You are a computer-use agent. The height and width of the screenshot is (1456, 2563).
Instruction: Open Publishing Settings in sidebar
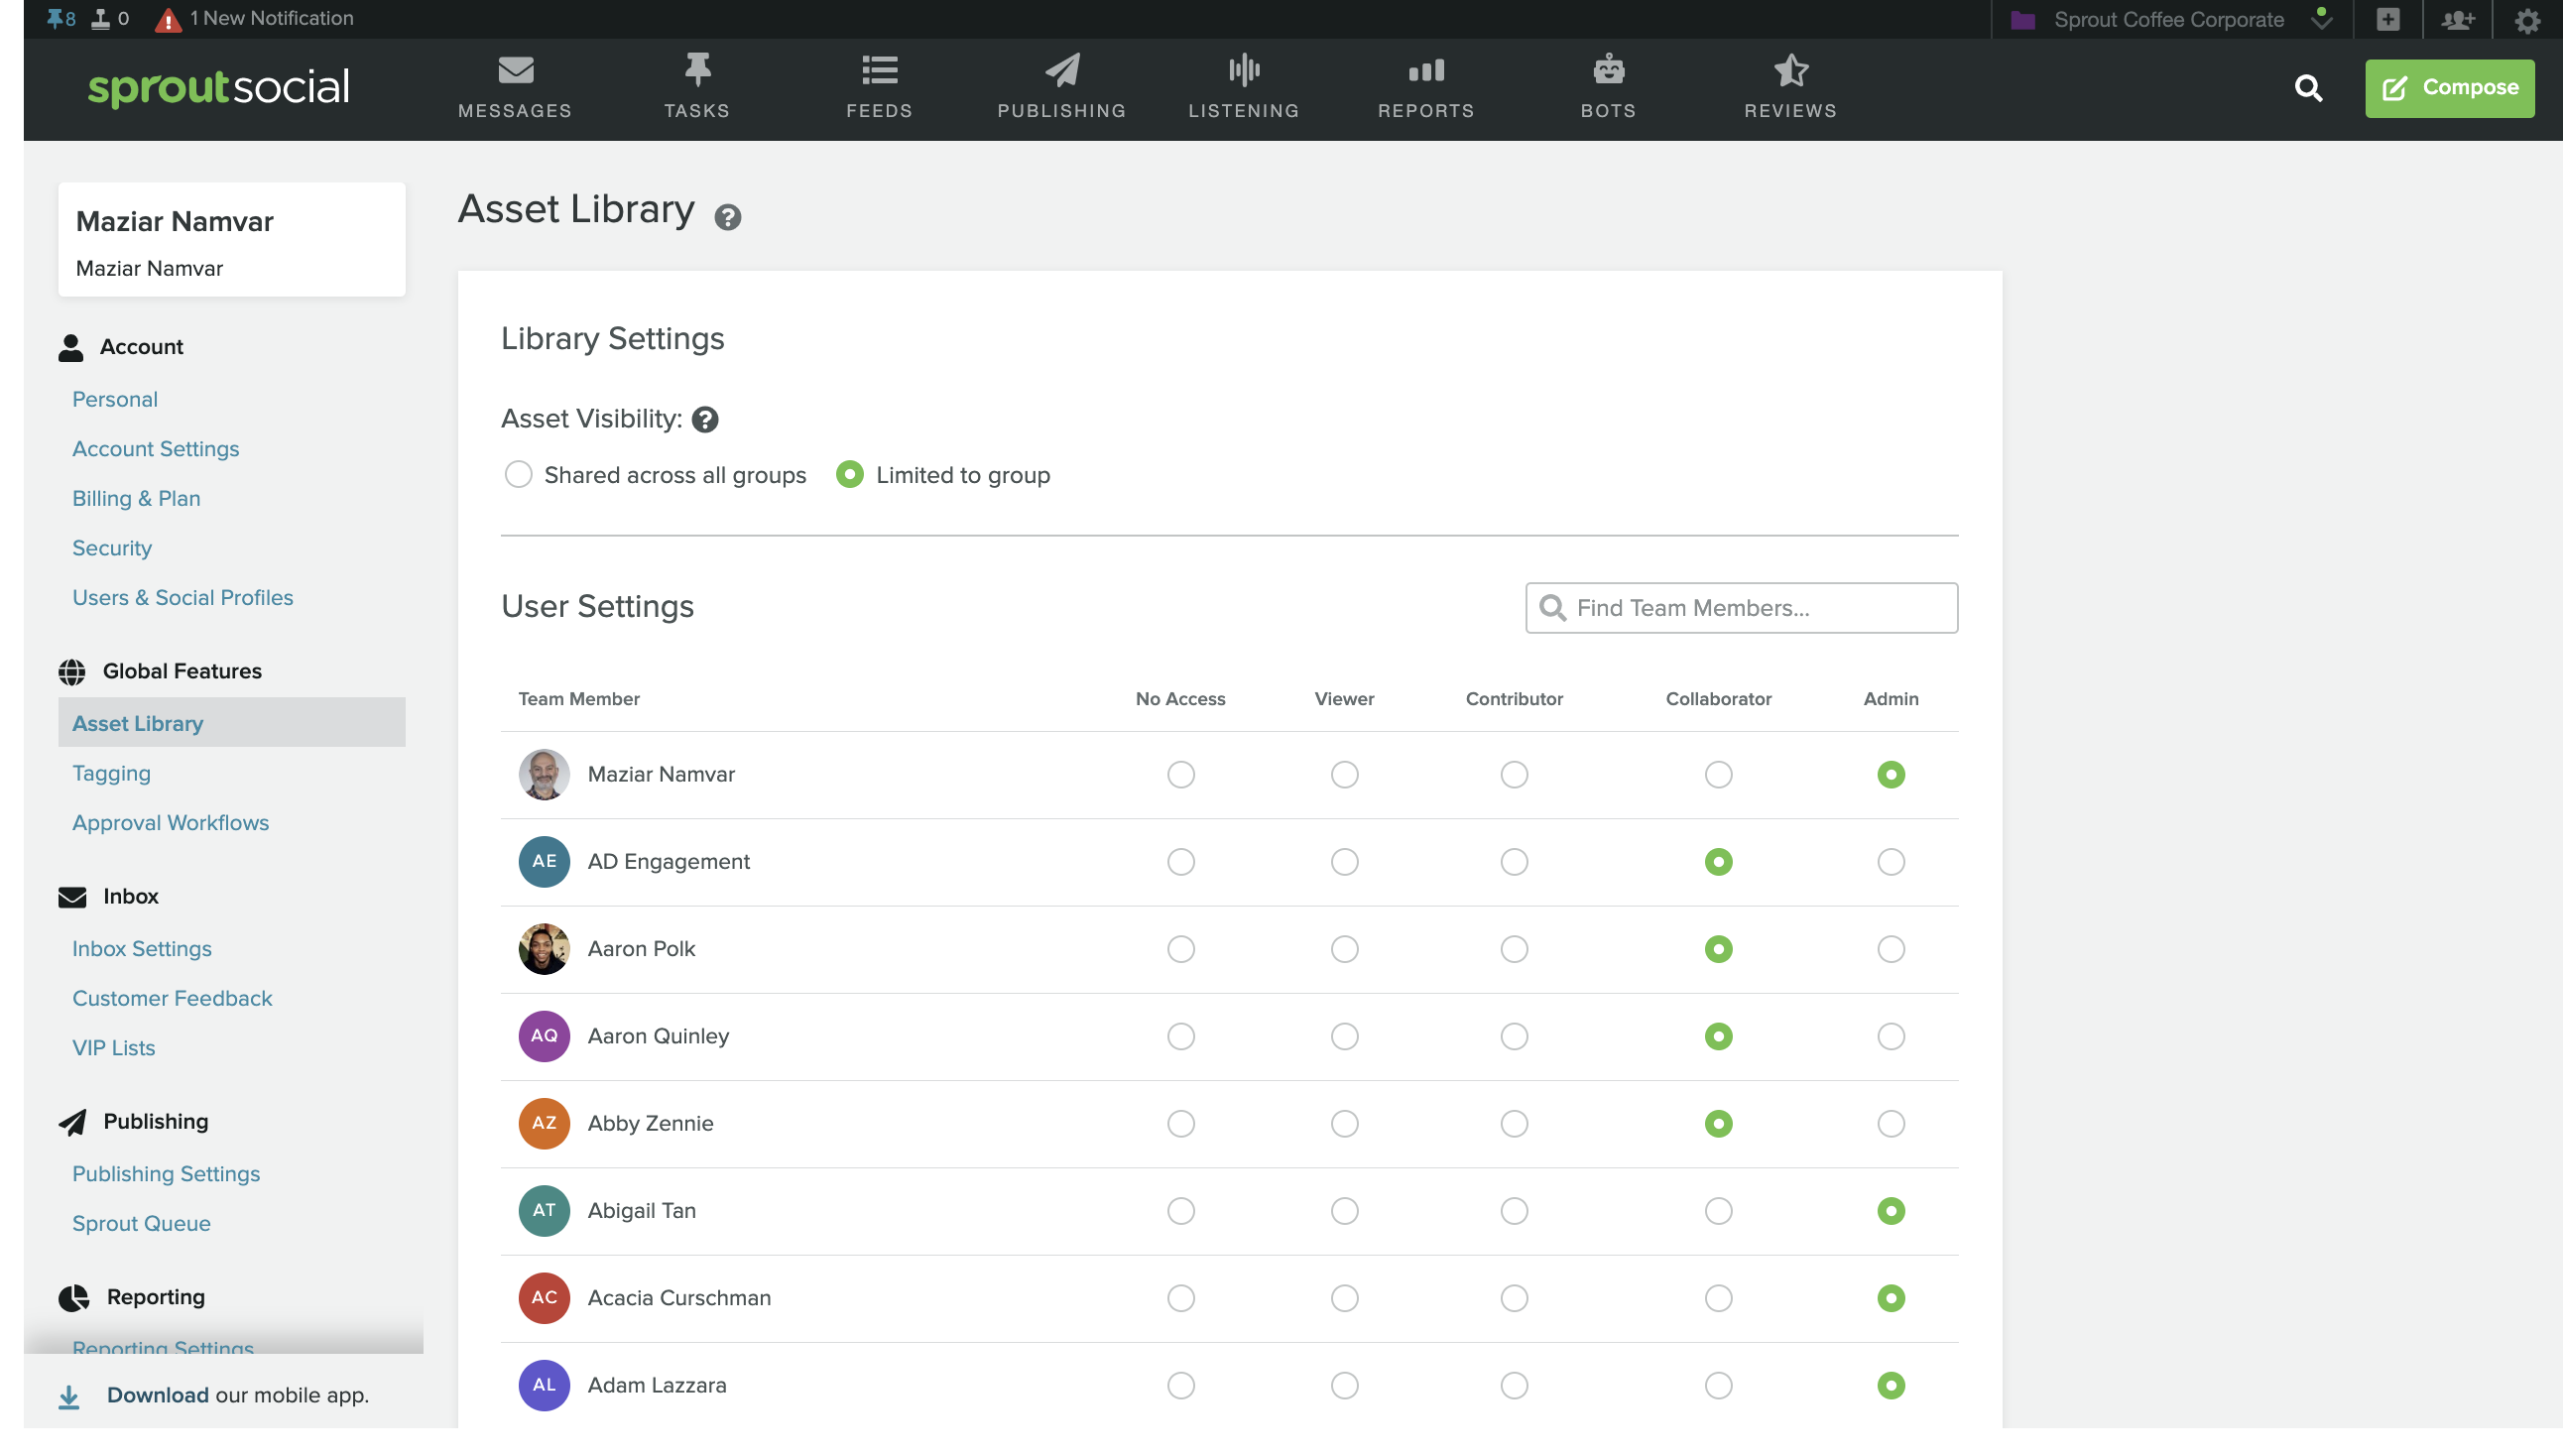(x=166, y=1174)
